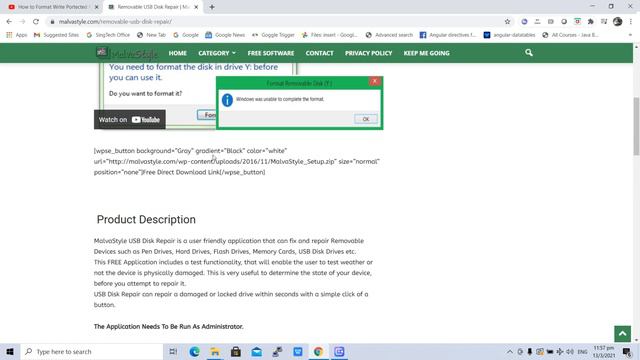This screenshot has height=360, width=640.
Task: Open the Mail app from the taskbar
Action: click(x=256, y=351)
